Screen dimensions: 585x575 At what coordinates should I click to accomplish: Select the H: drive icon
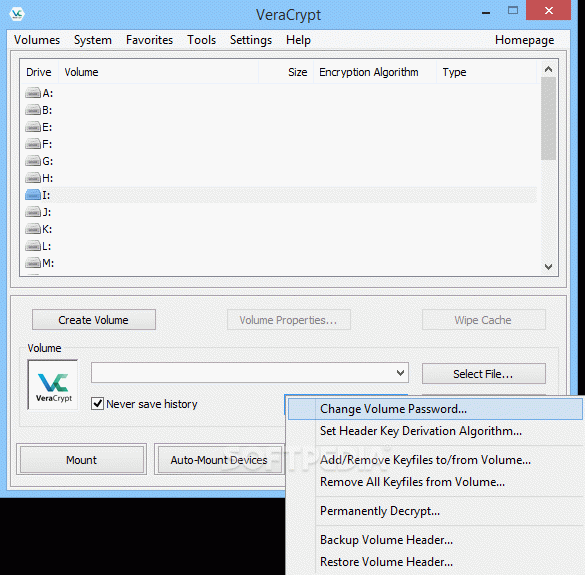(33, 178)
